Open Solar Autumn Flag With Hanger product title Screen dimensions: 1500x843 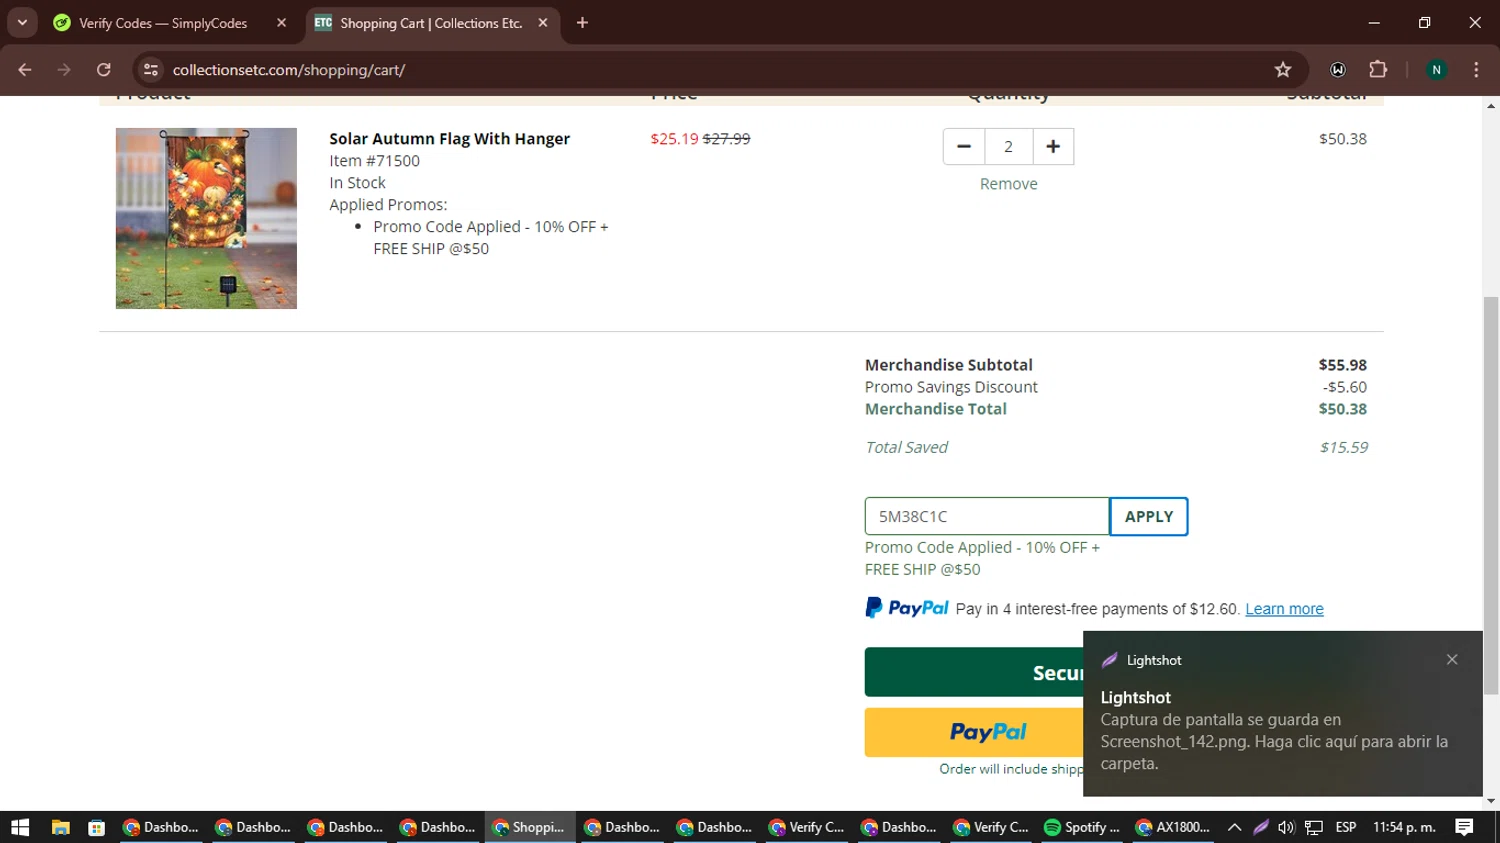(x=449, y=138)
